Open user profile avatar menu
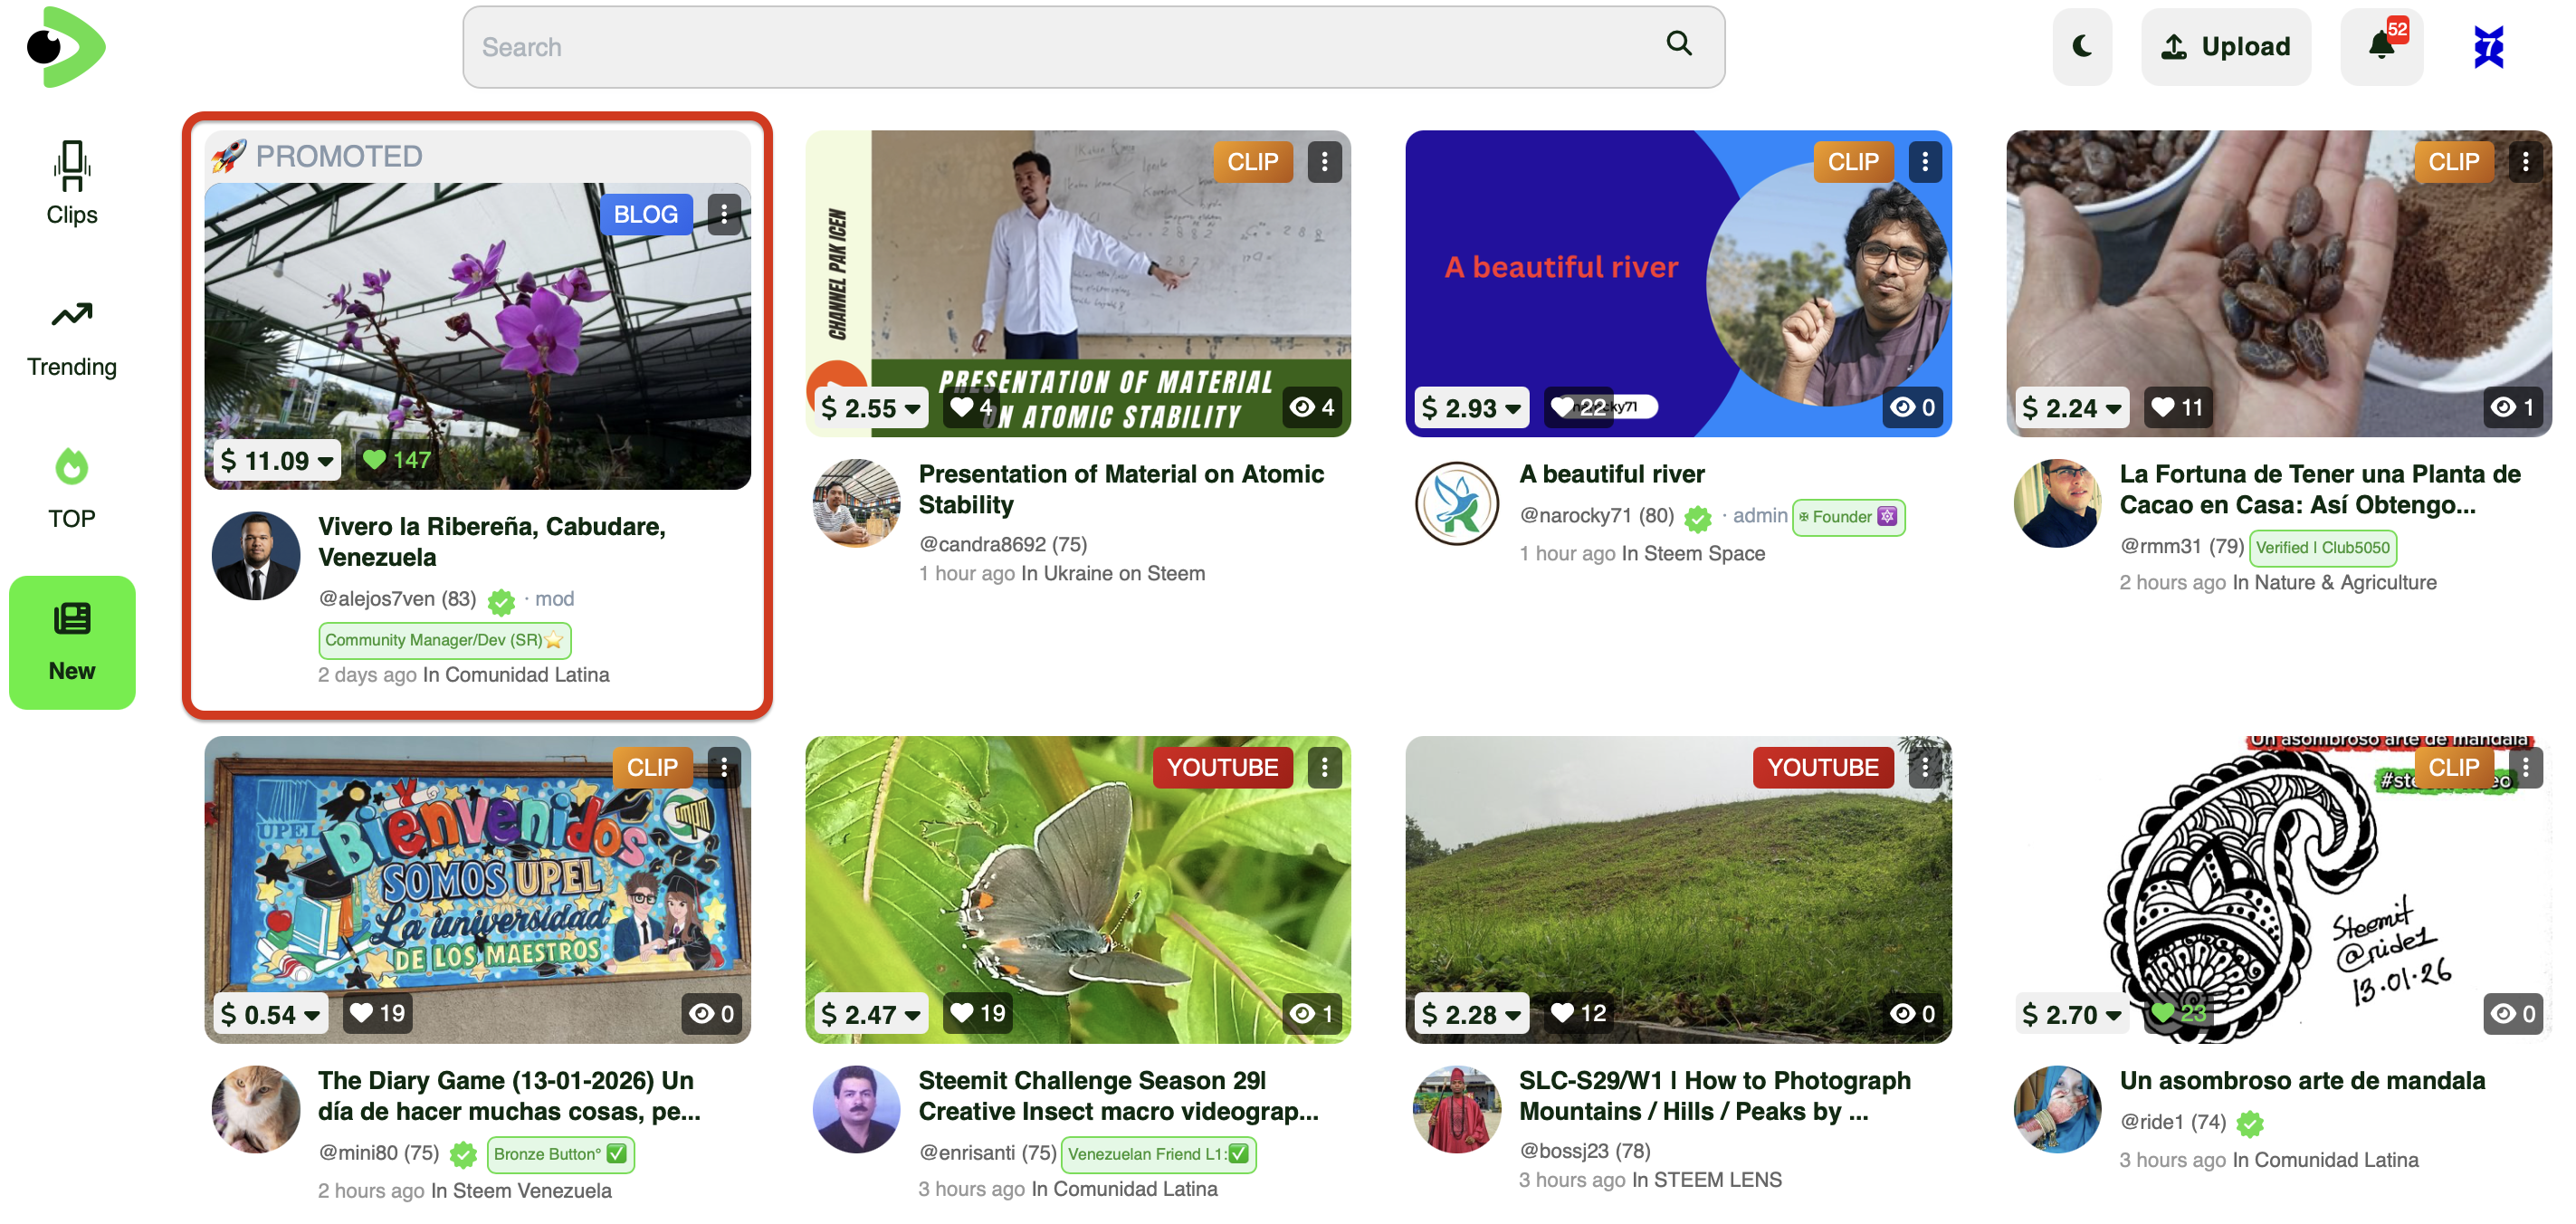Viewport: 2576px width, 1224px height. [x=2487, y=47]
